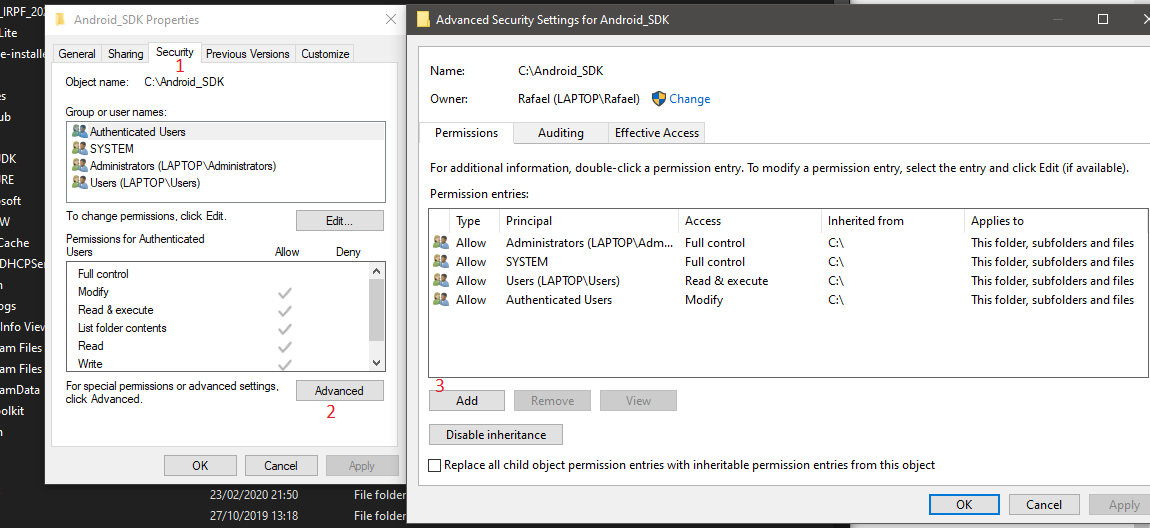This screenshot has height=528, width=1150.
Task: Click the icon of Users permission entry
Action: pos(441,280)
